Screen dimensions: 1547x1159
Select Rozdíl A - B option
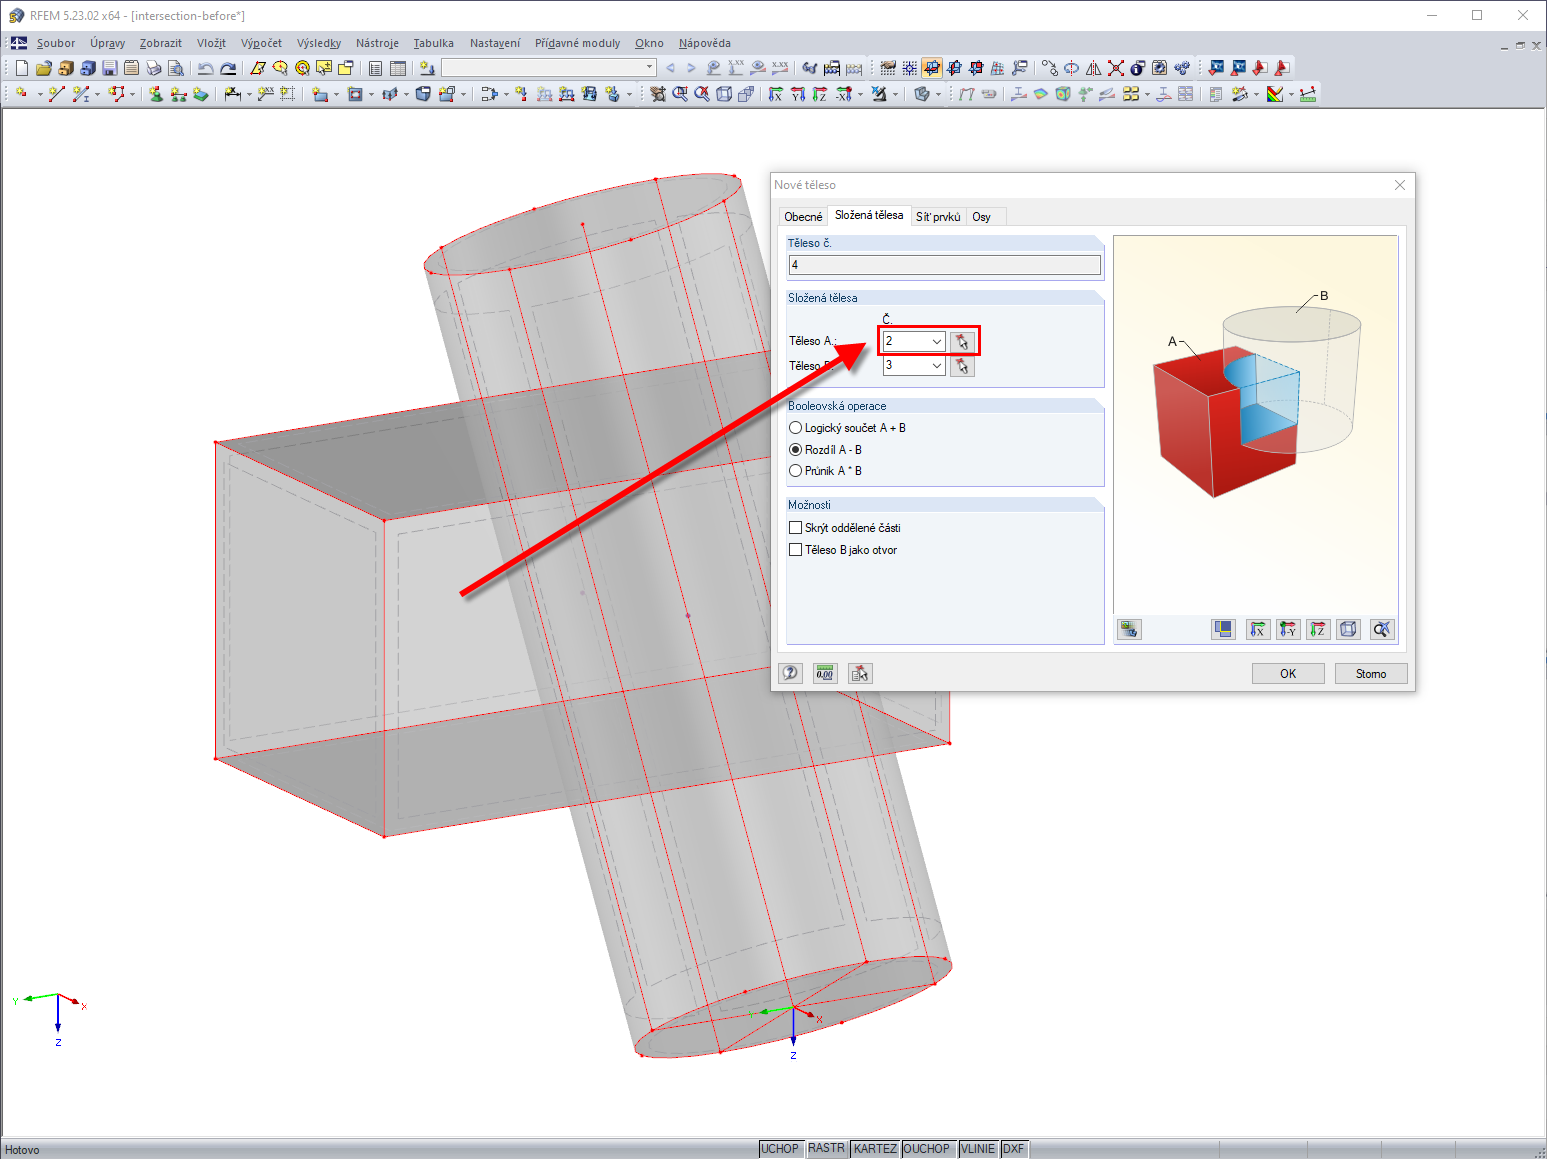tap(826, 450)
